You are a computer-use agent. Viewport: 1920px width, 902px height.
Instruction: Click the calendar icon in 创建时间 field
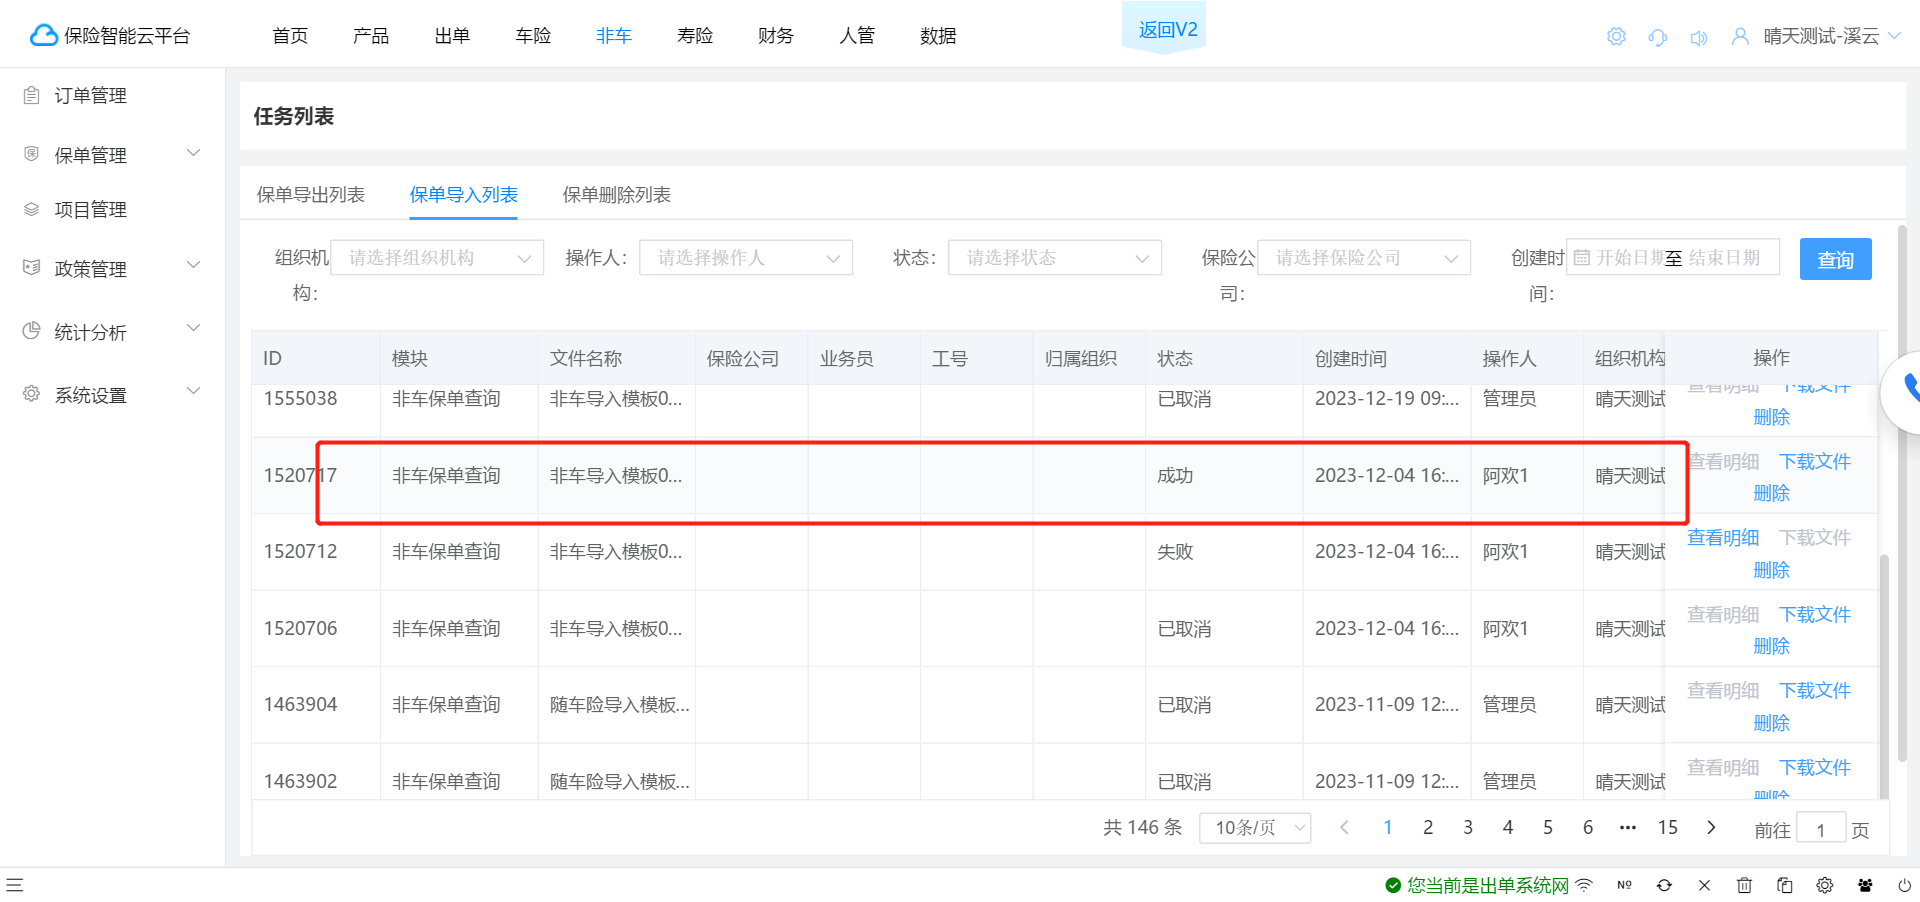tap(1582, 258)
